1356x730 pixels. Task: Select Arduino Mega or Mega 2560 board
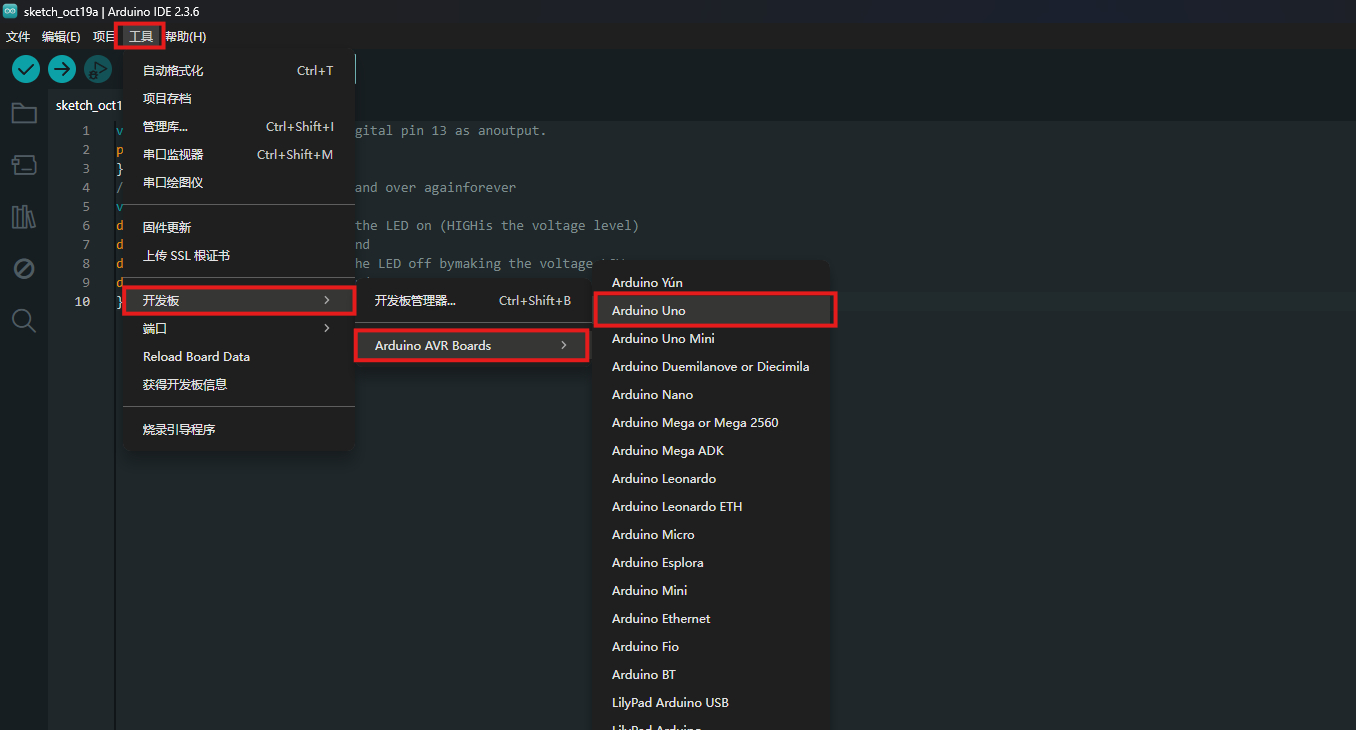point(711,423)
